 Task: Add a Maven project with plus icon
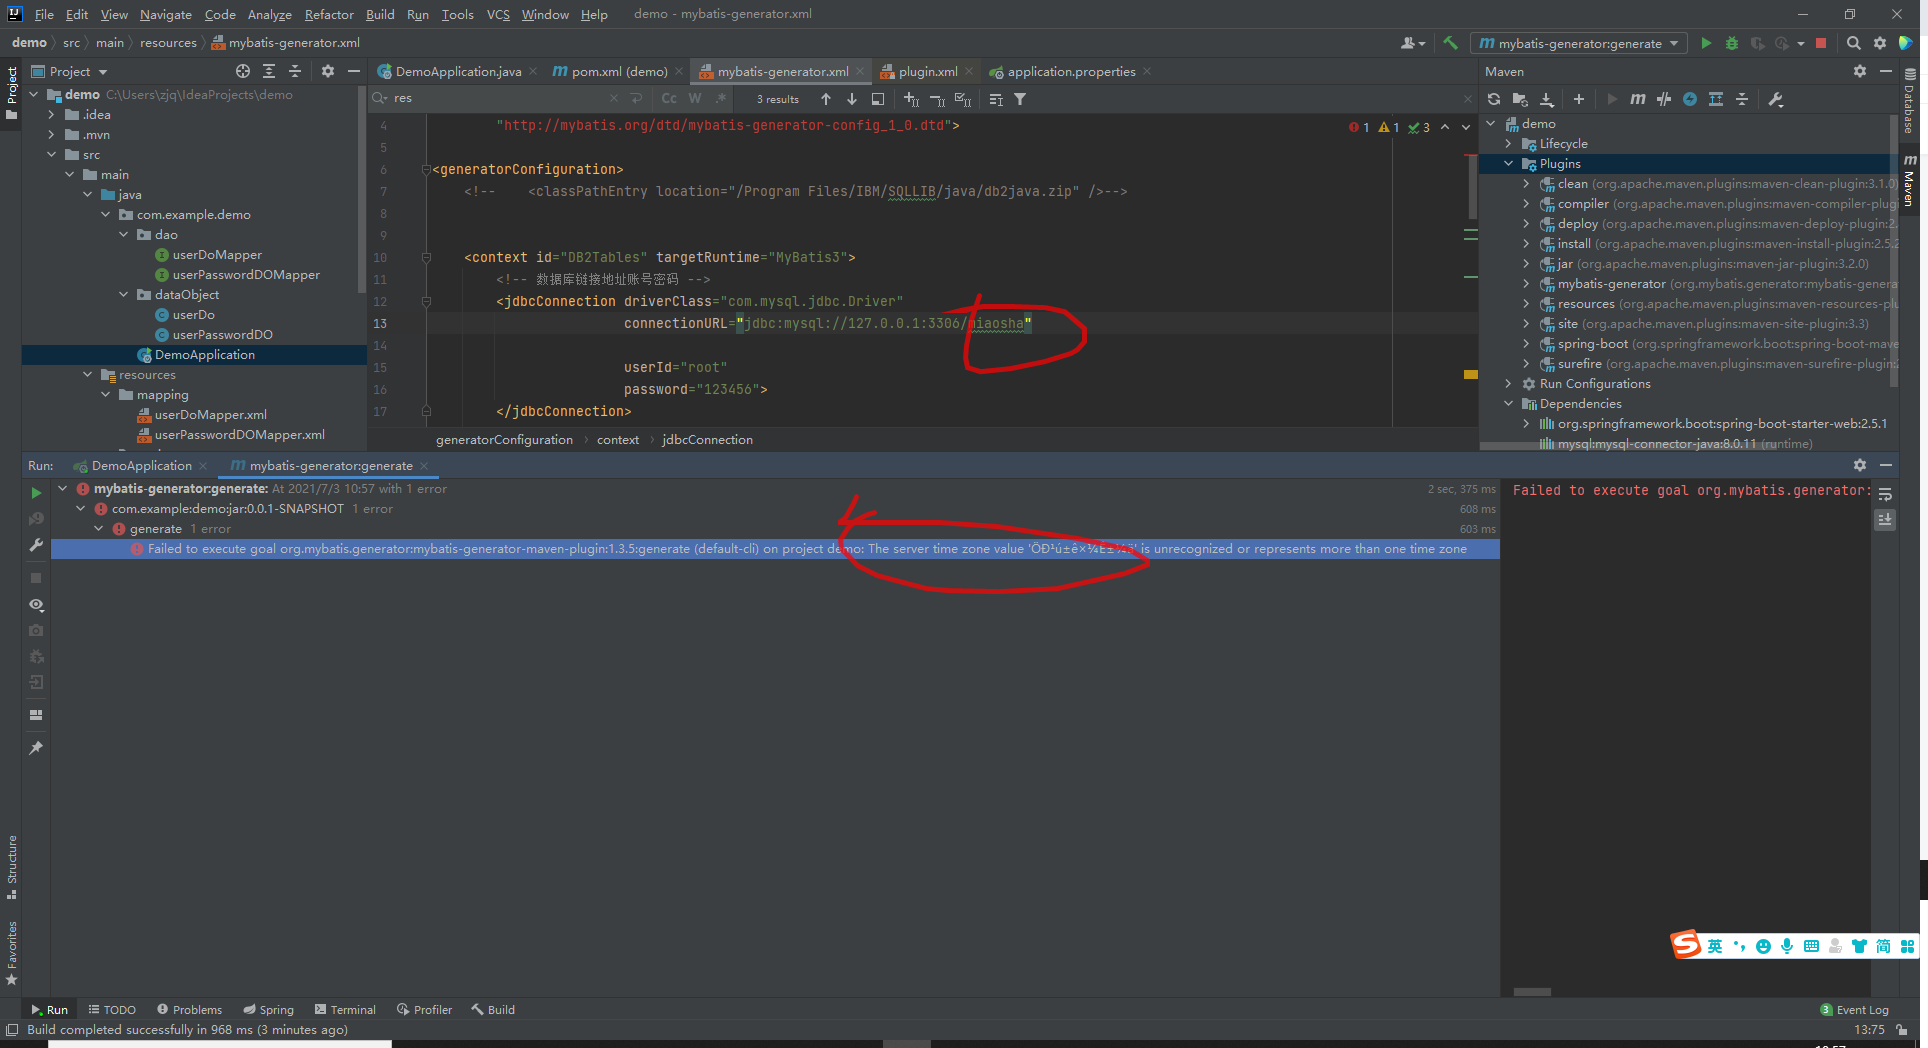click(1579, 99)
